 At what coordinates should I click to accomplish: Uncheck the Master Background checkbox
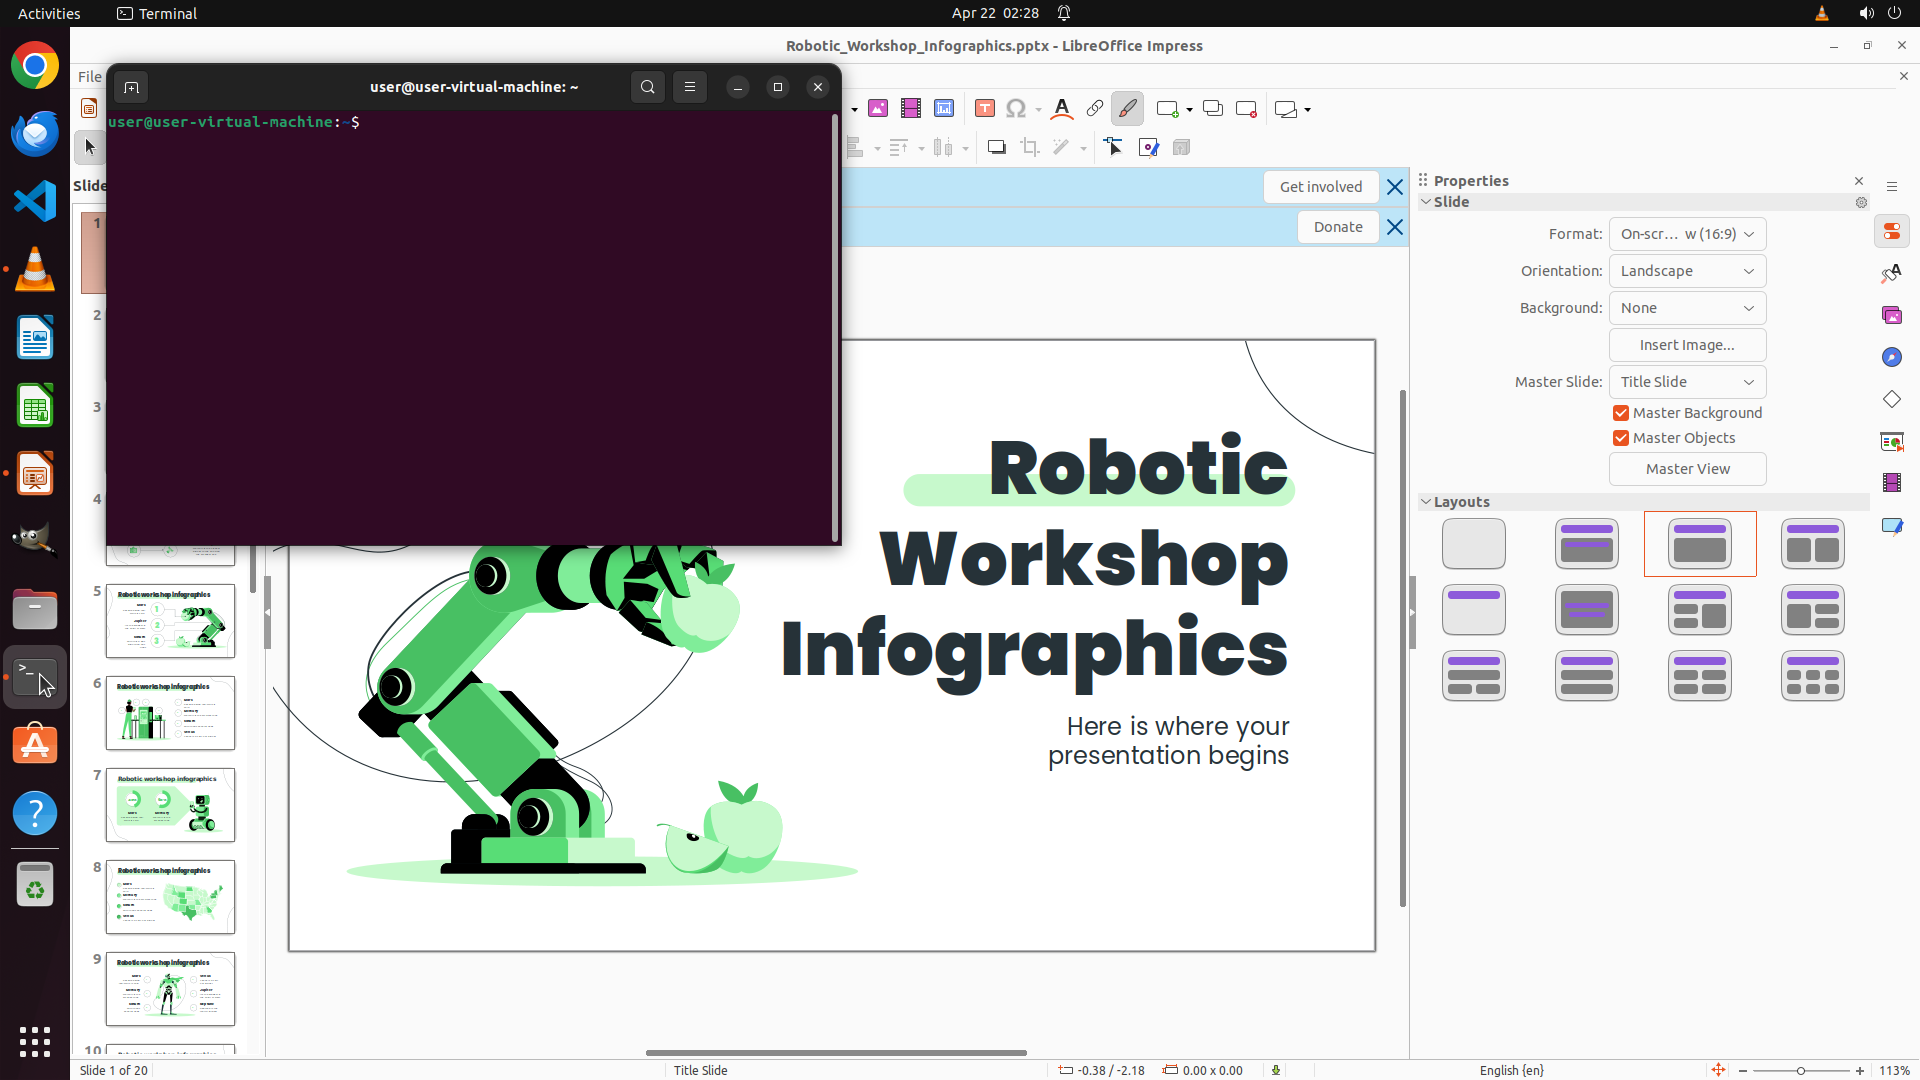tap(1621, 413)
